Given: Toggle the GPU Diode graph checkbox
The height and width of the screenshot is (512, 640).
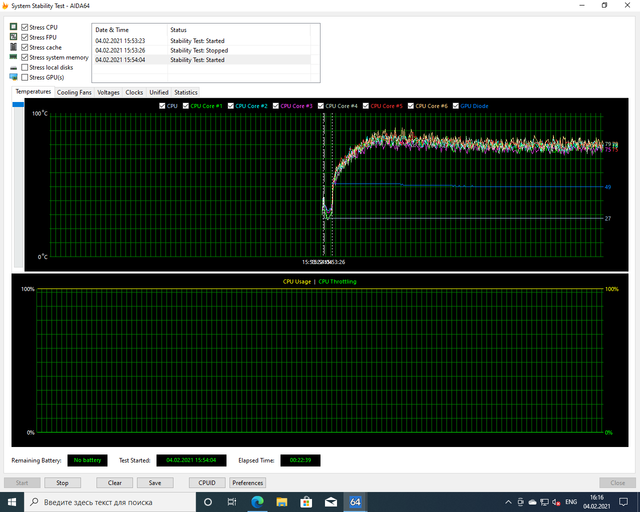Looking at the screenshot, I should coord(456,106).
